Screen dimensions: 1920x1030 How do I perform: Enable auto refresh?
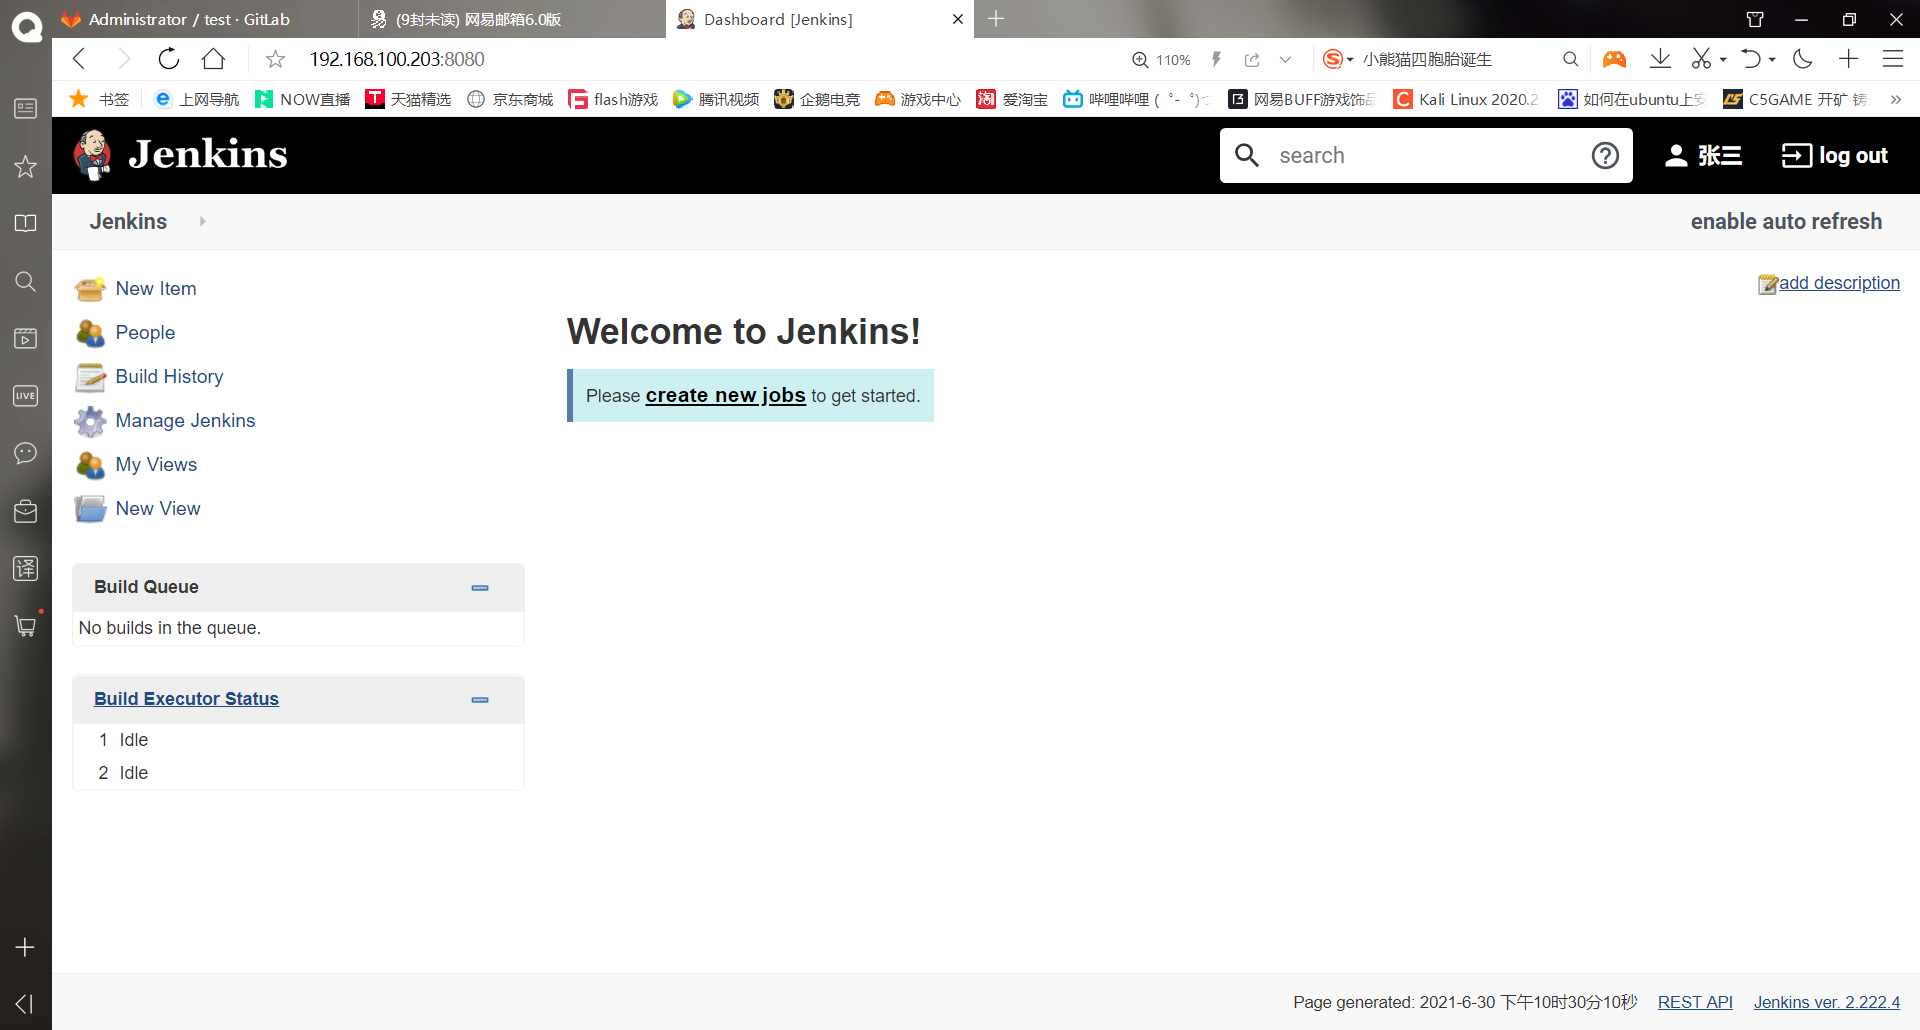coord(1786,221)
